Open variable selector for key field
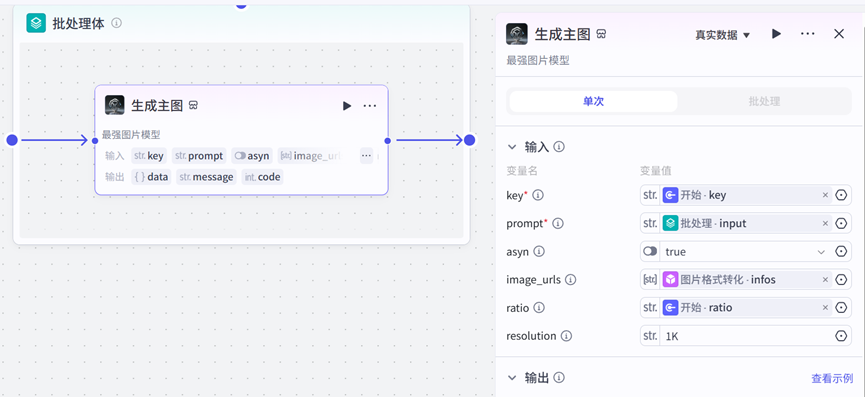Screen dimensions: 865x397 (841, 195)
